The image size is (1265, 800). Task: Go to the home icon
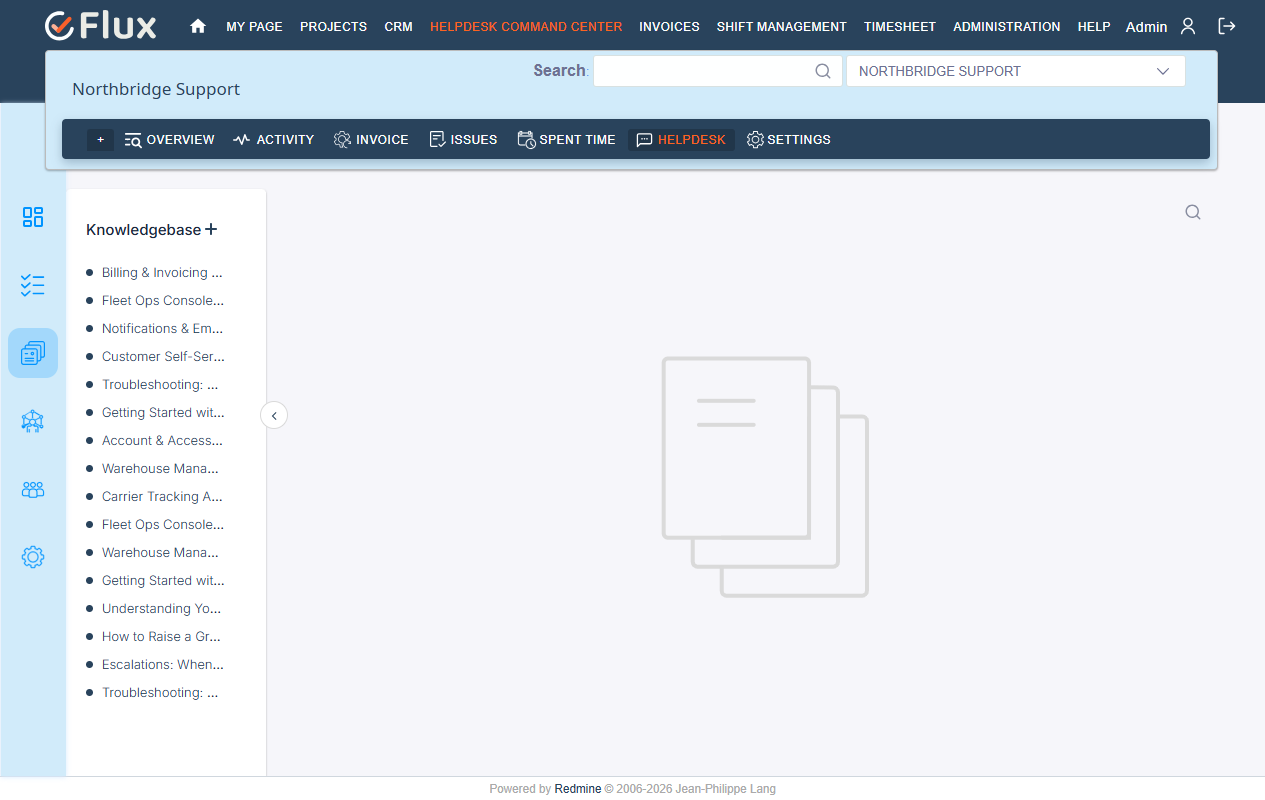click(198, 27)
